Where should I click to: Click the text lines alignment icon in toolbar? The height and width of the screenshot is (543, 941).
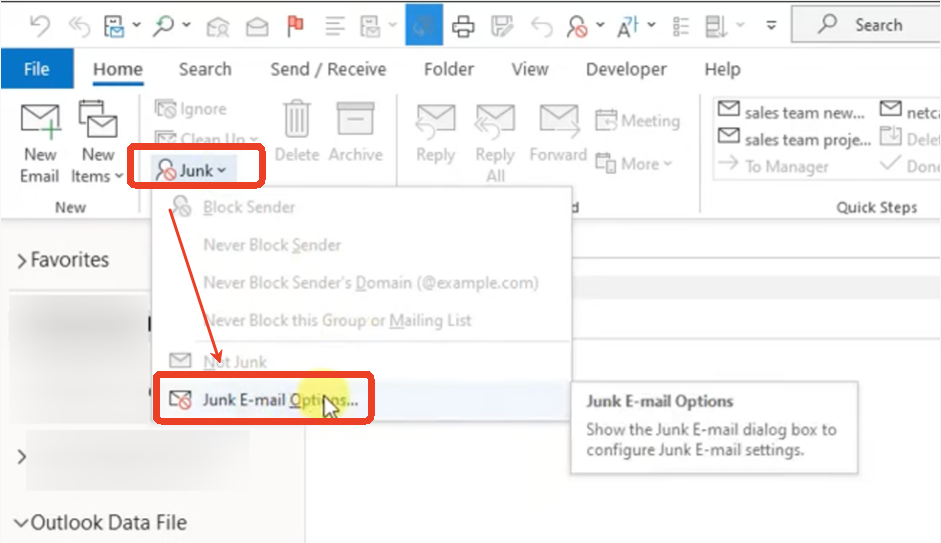click(334, 26)
